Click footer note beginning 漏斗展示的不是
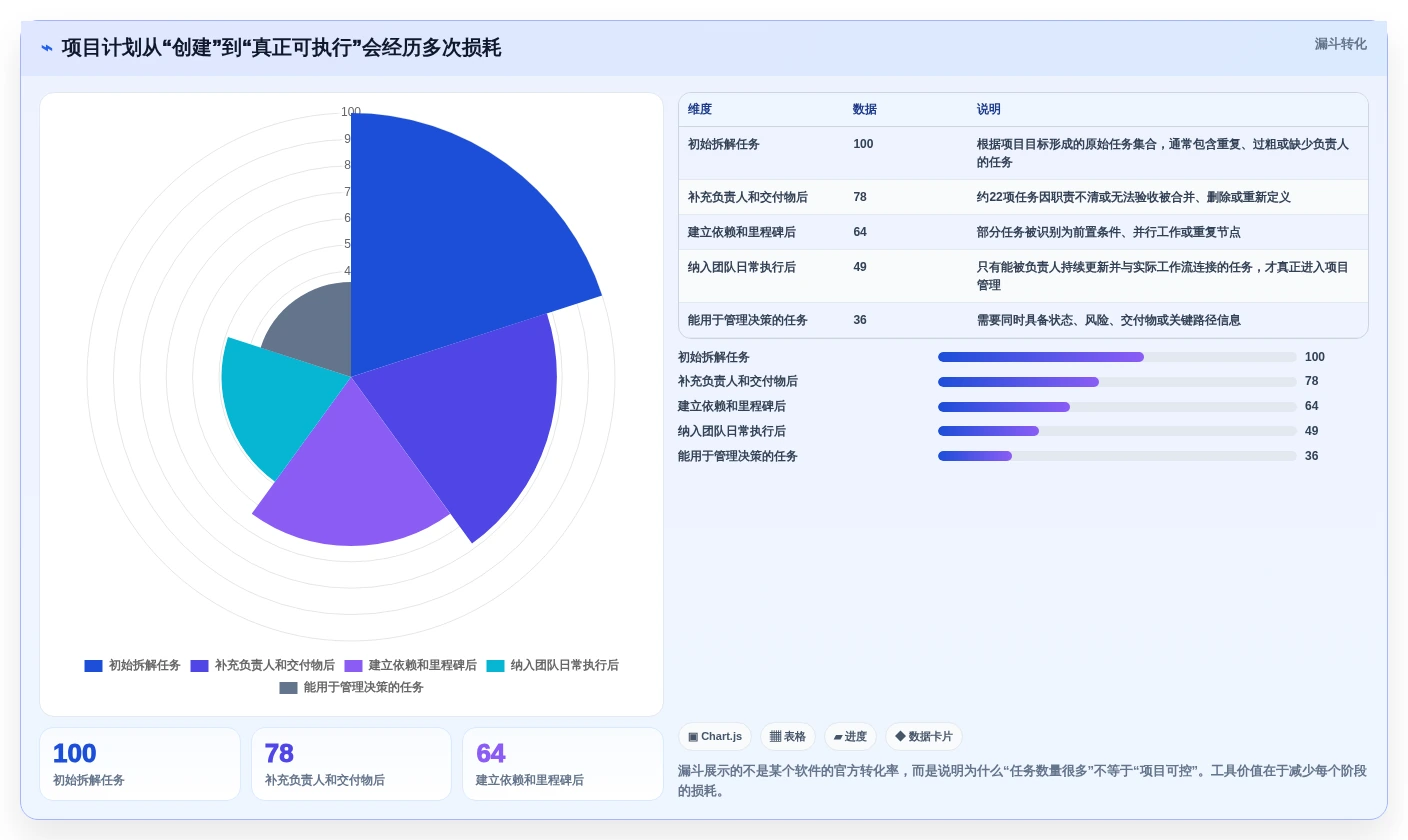Screen dimensions: 1408x840 click(1022, 781)
